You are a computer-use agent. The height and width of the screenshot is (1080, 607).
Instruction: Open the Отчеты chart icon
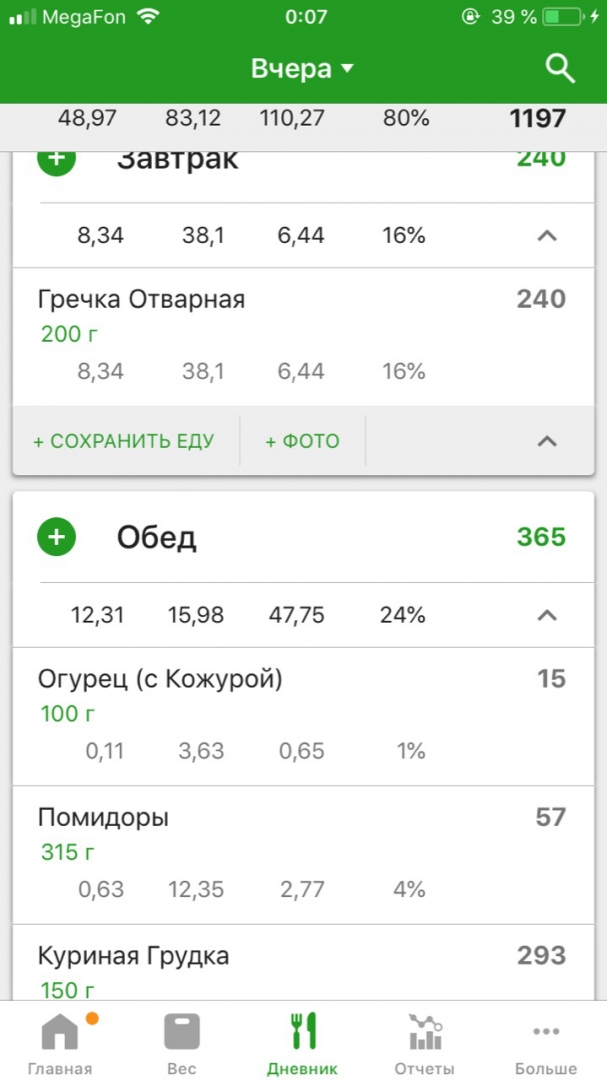[424, 1031]
